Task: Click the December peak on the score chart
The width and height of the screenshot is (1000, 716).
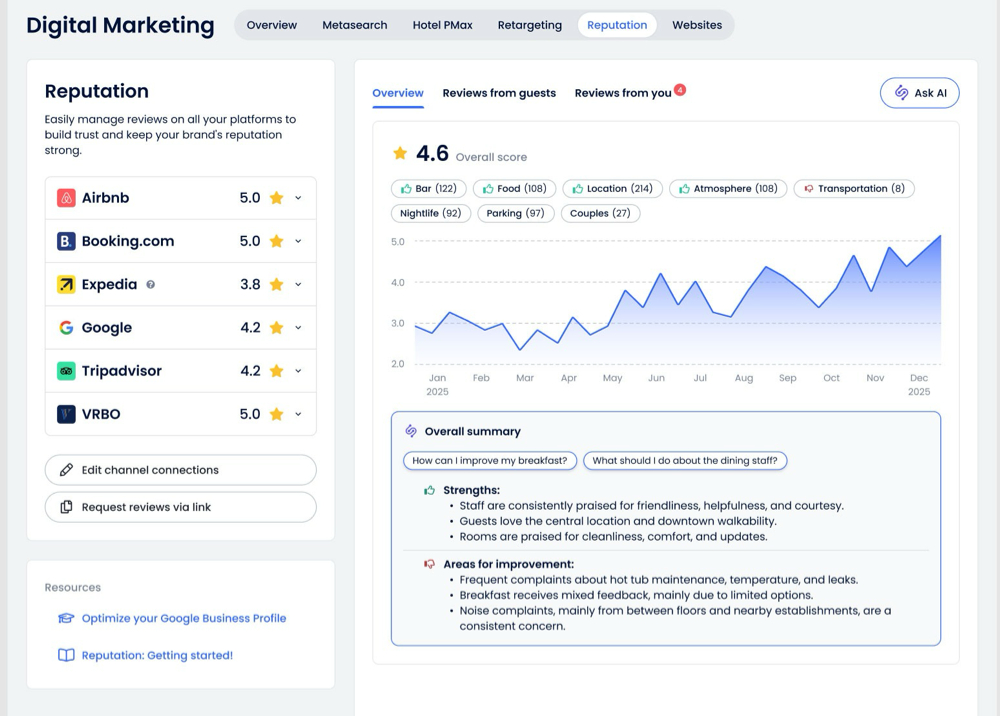Action: pos(939,237)
